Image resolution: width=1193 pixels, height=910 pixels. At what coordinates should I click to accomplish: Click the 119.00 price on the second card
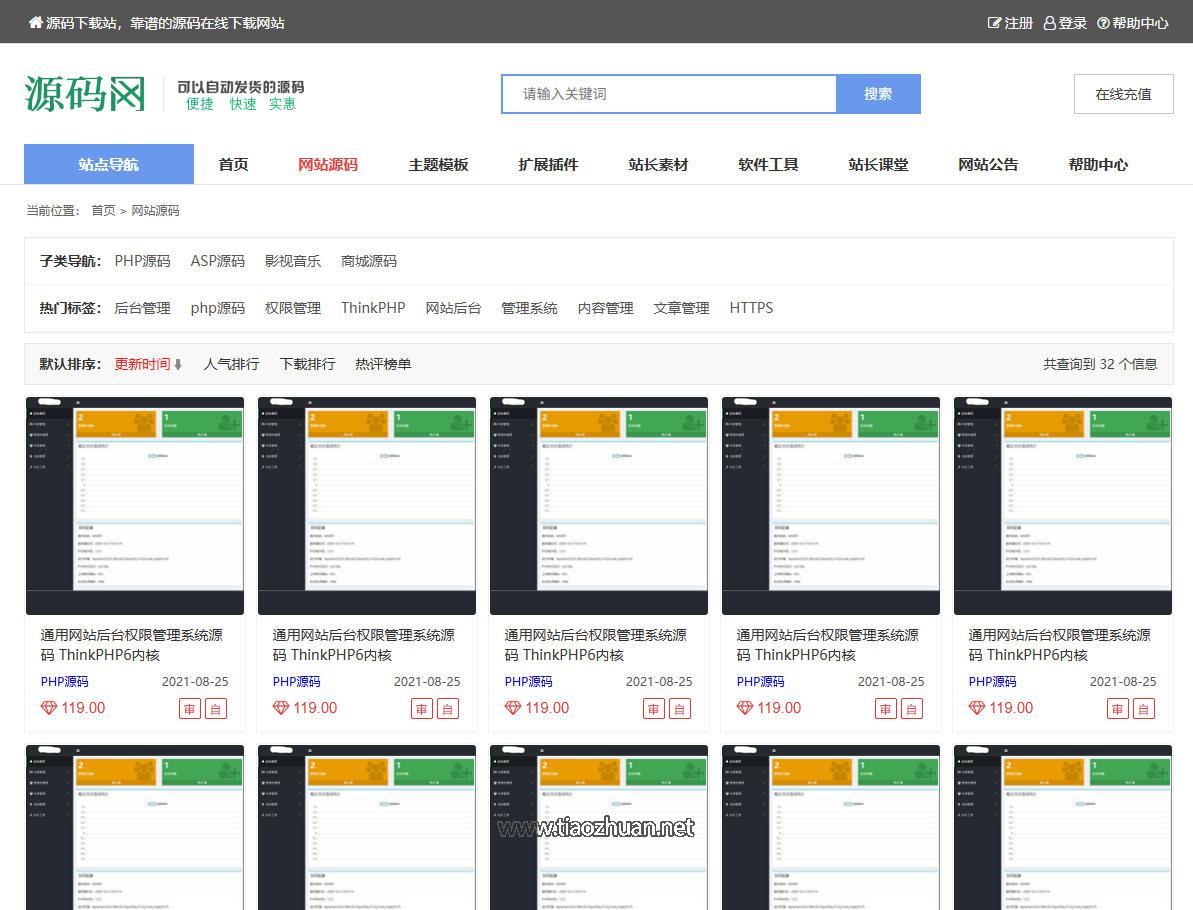[x=315, y=708]
